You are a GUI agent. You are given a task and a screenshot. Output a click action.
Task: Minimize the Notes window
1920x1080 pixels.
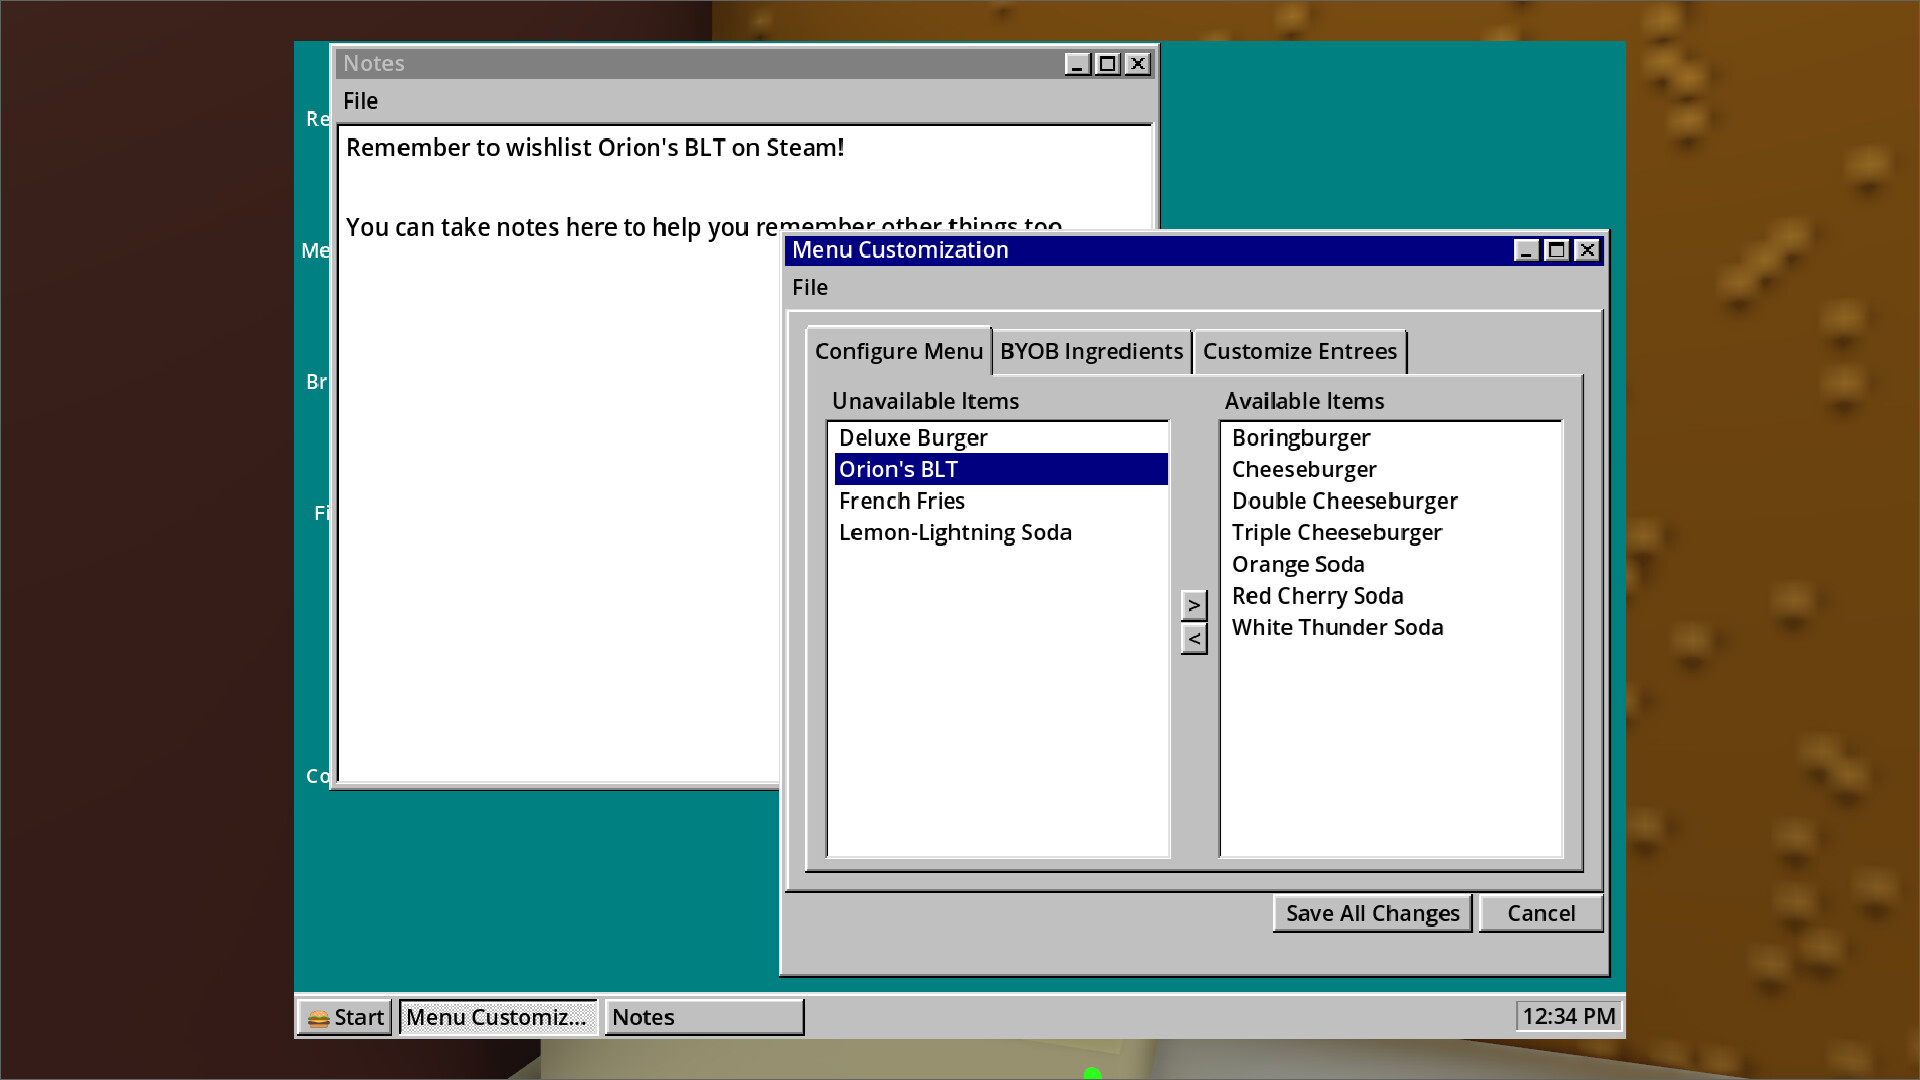(x=1077, y=64)
